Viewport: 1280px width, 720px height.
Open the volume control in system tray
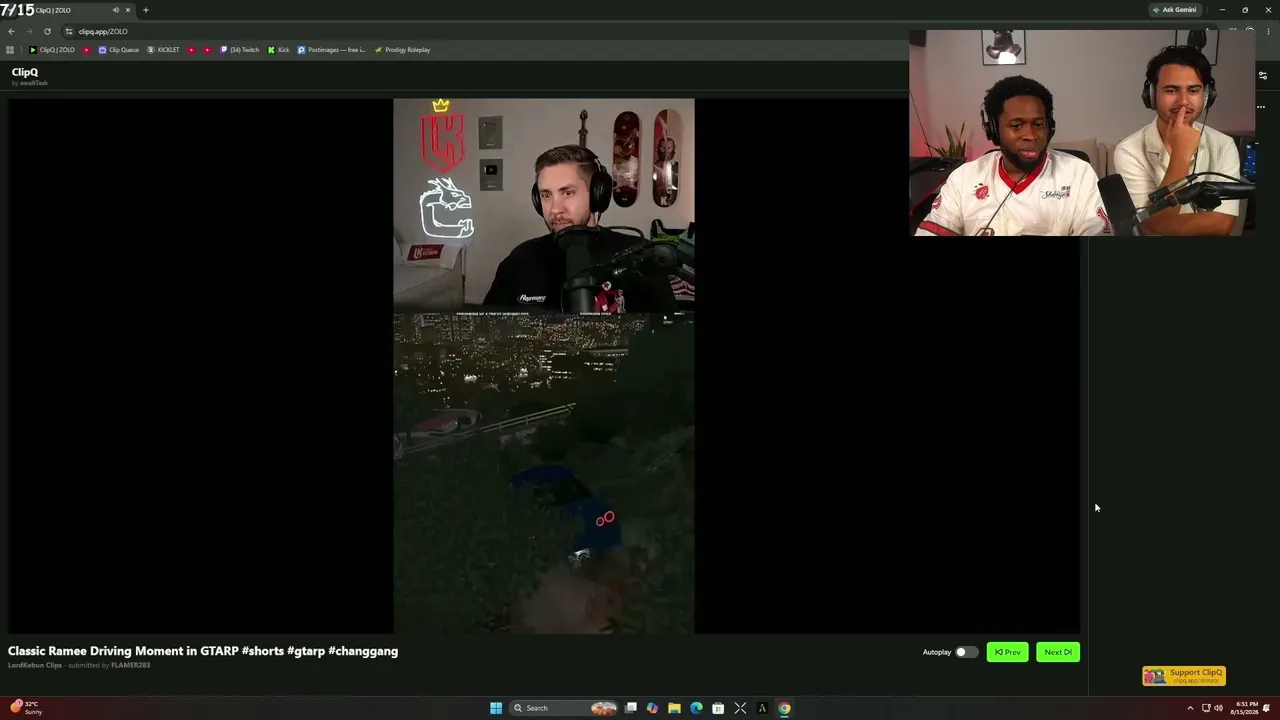1218,708
